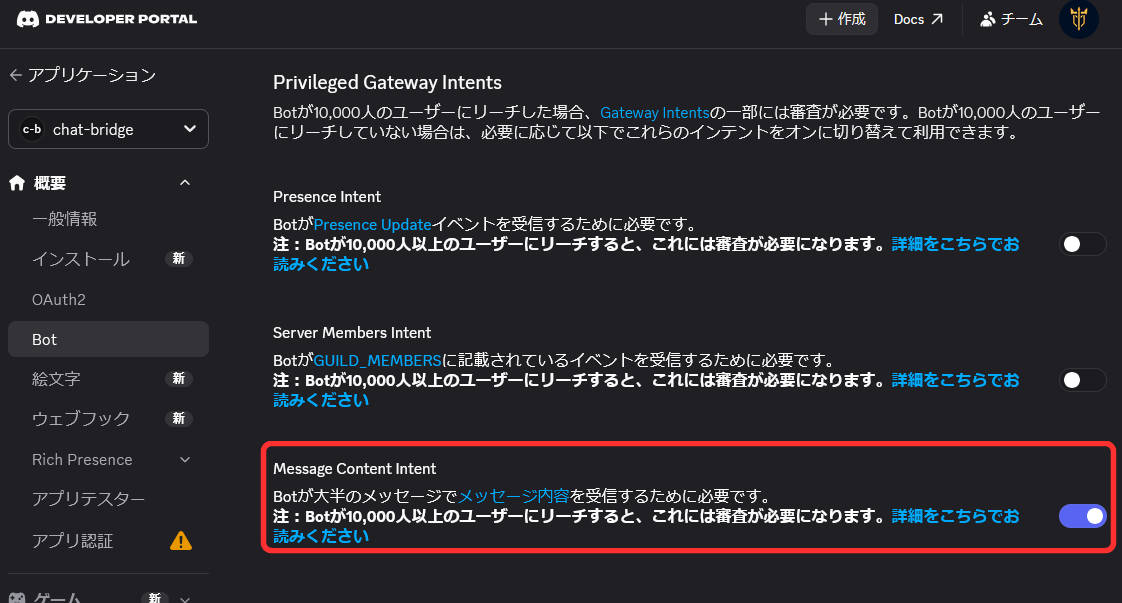This screenshot has width=1122, height=603.
Task: Open the メッセージ内容 link
Action: tap(513, 496)
